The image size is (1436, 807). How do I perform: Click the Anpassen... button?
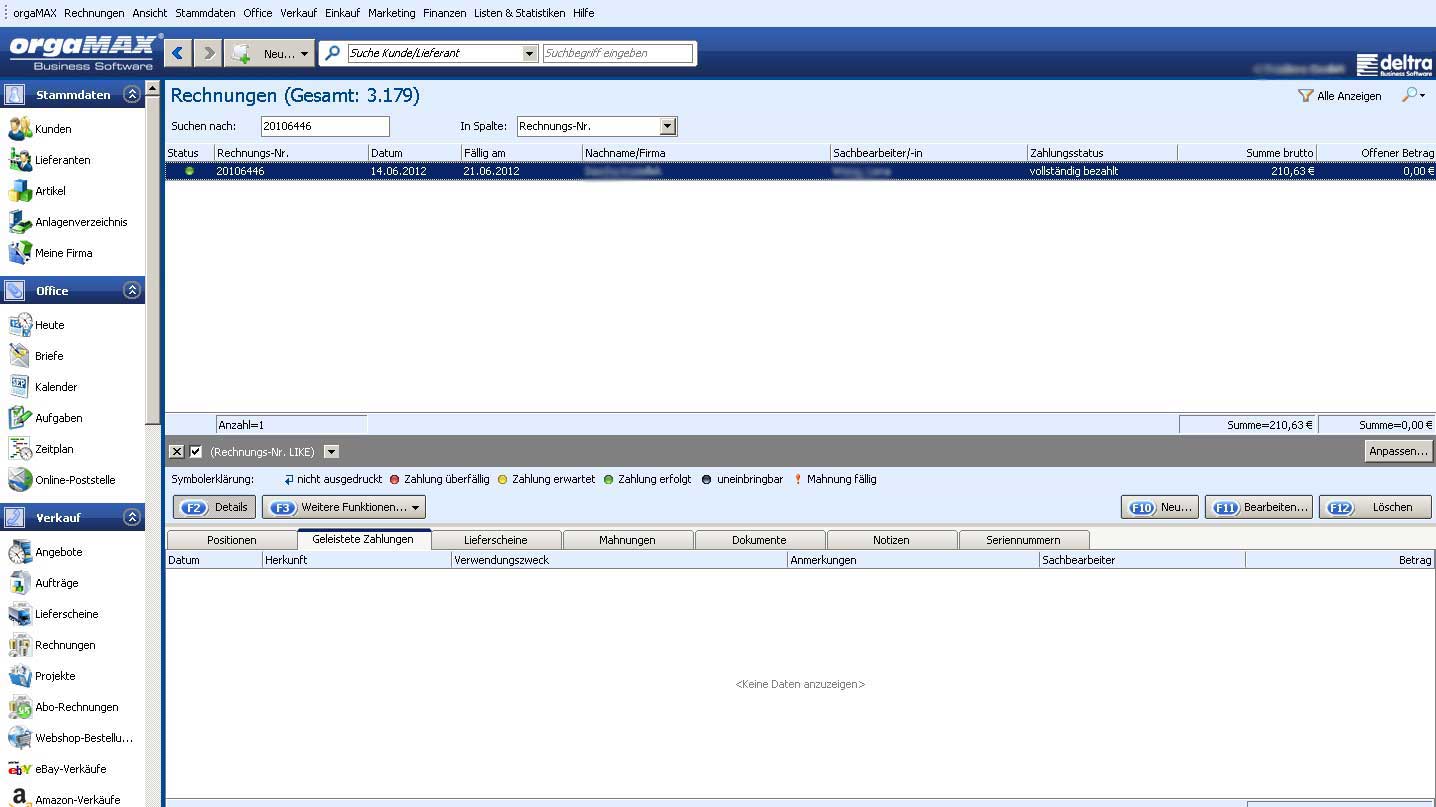pyautogui.click(x=1398, y=452)
